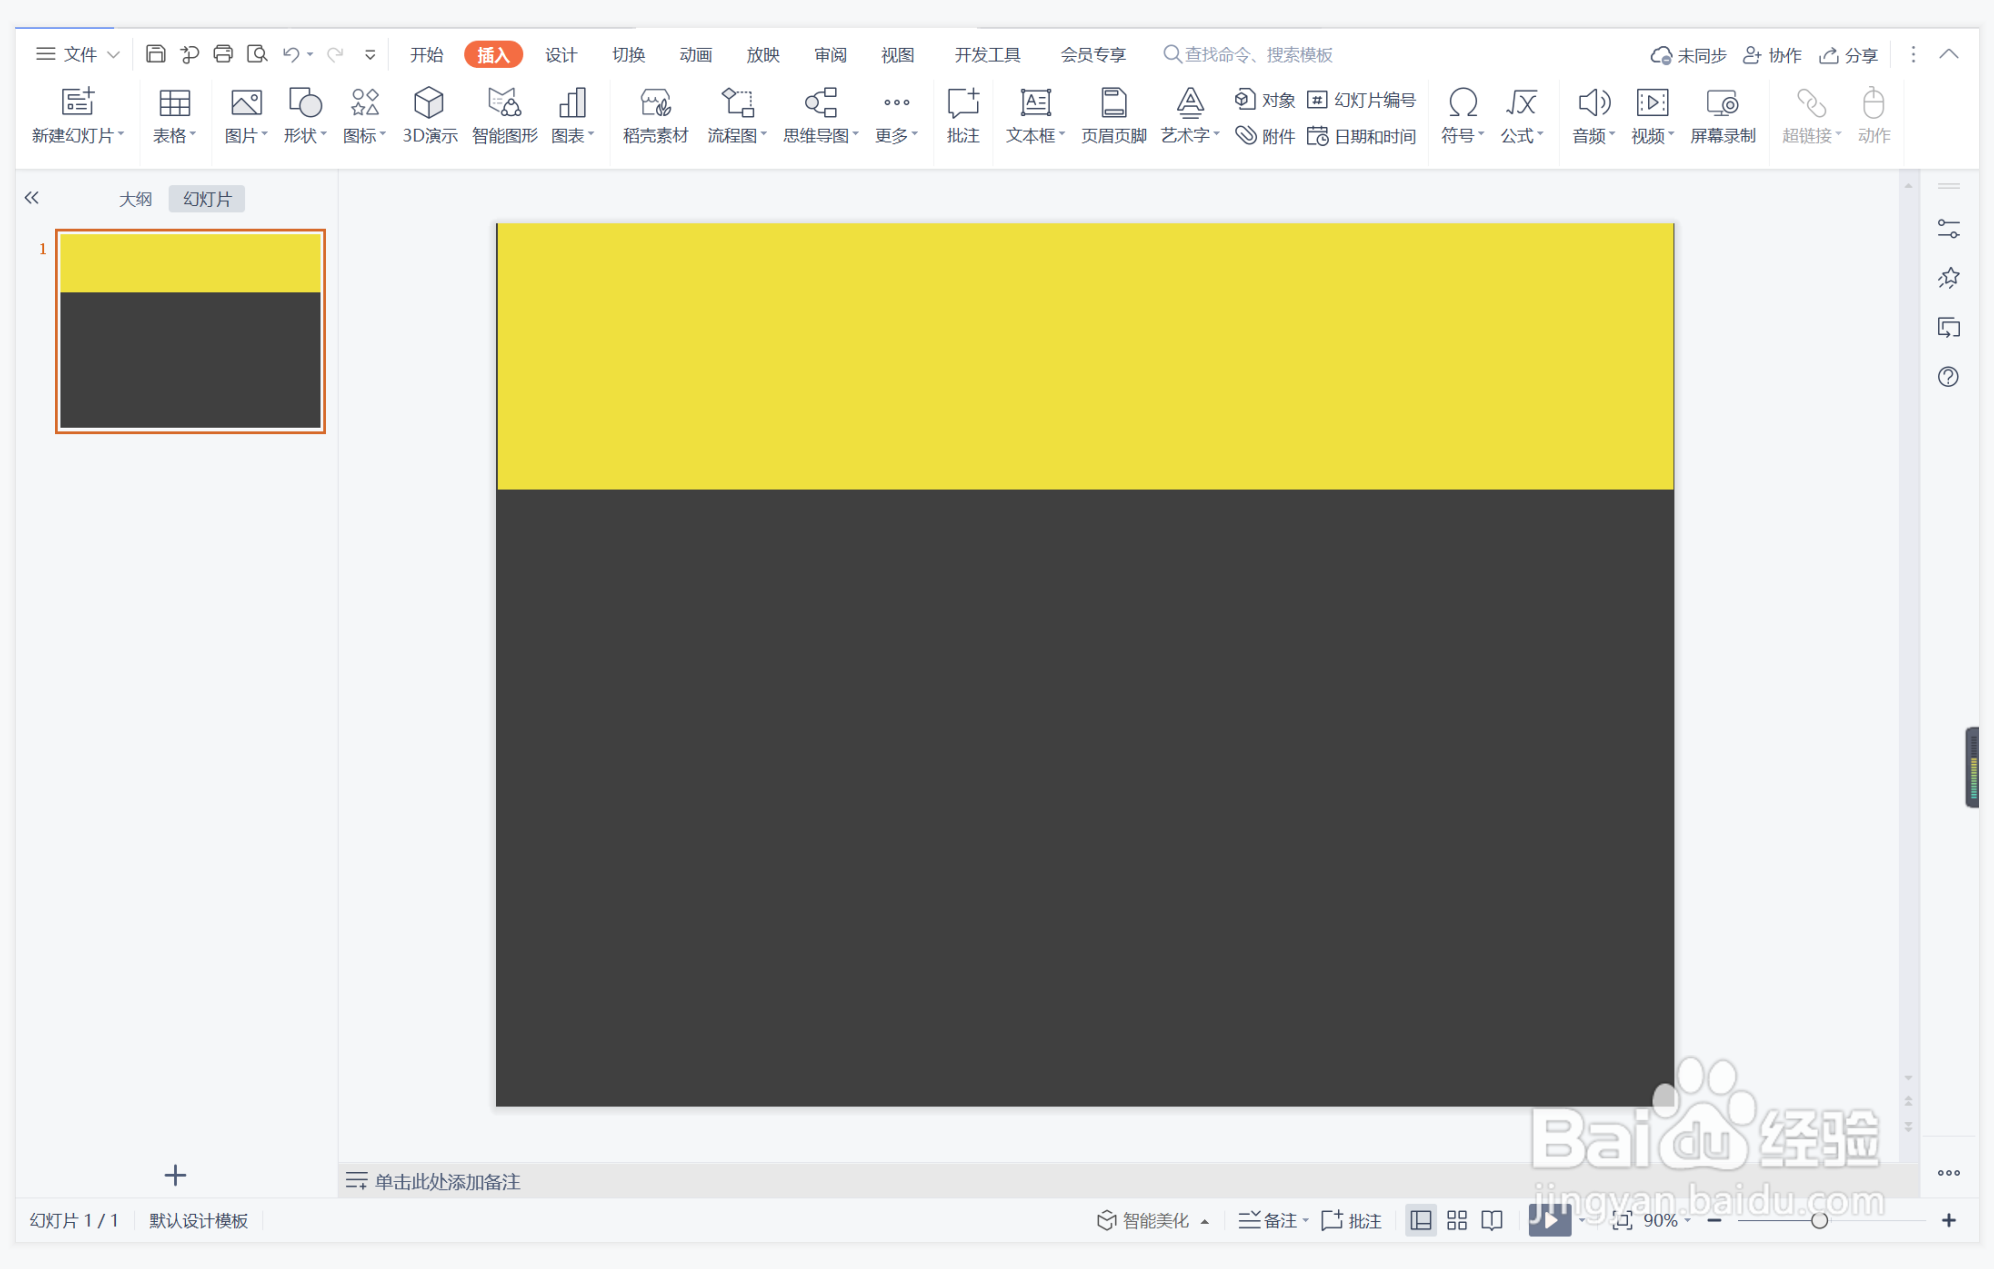This screenshot has height=1269, width=1994.
Task: Start slideshow from status bar
Action: tap(1548, 1220)
